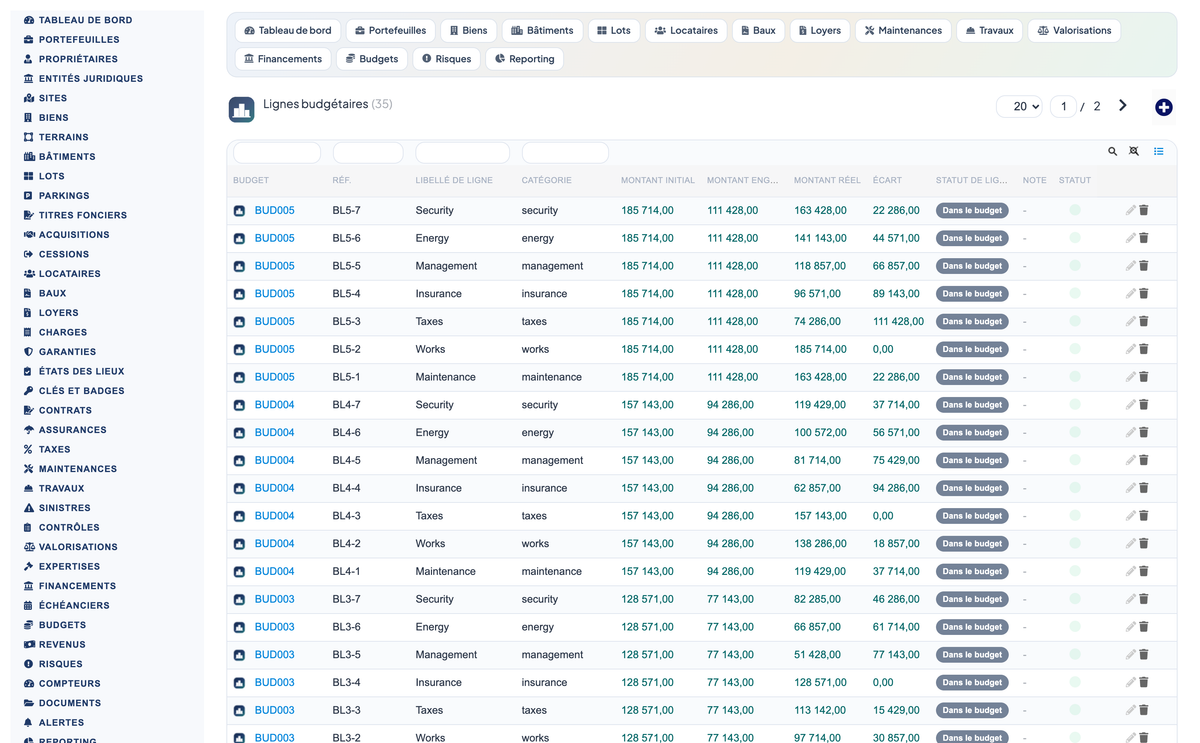1200x743 pixels.
Task: Clear filters with crossed-out magnifier icon
Action: (1134, 152)
